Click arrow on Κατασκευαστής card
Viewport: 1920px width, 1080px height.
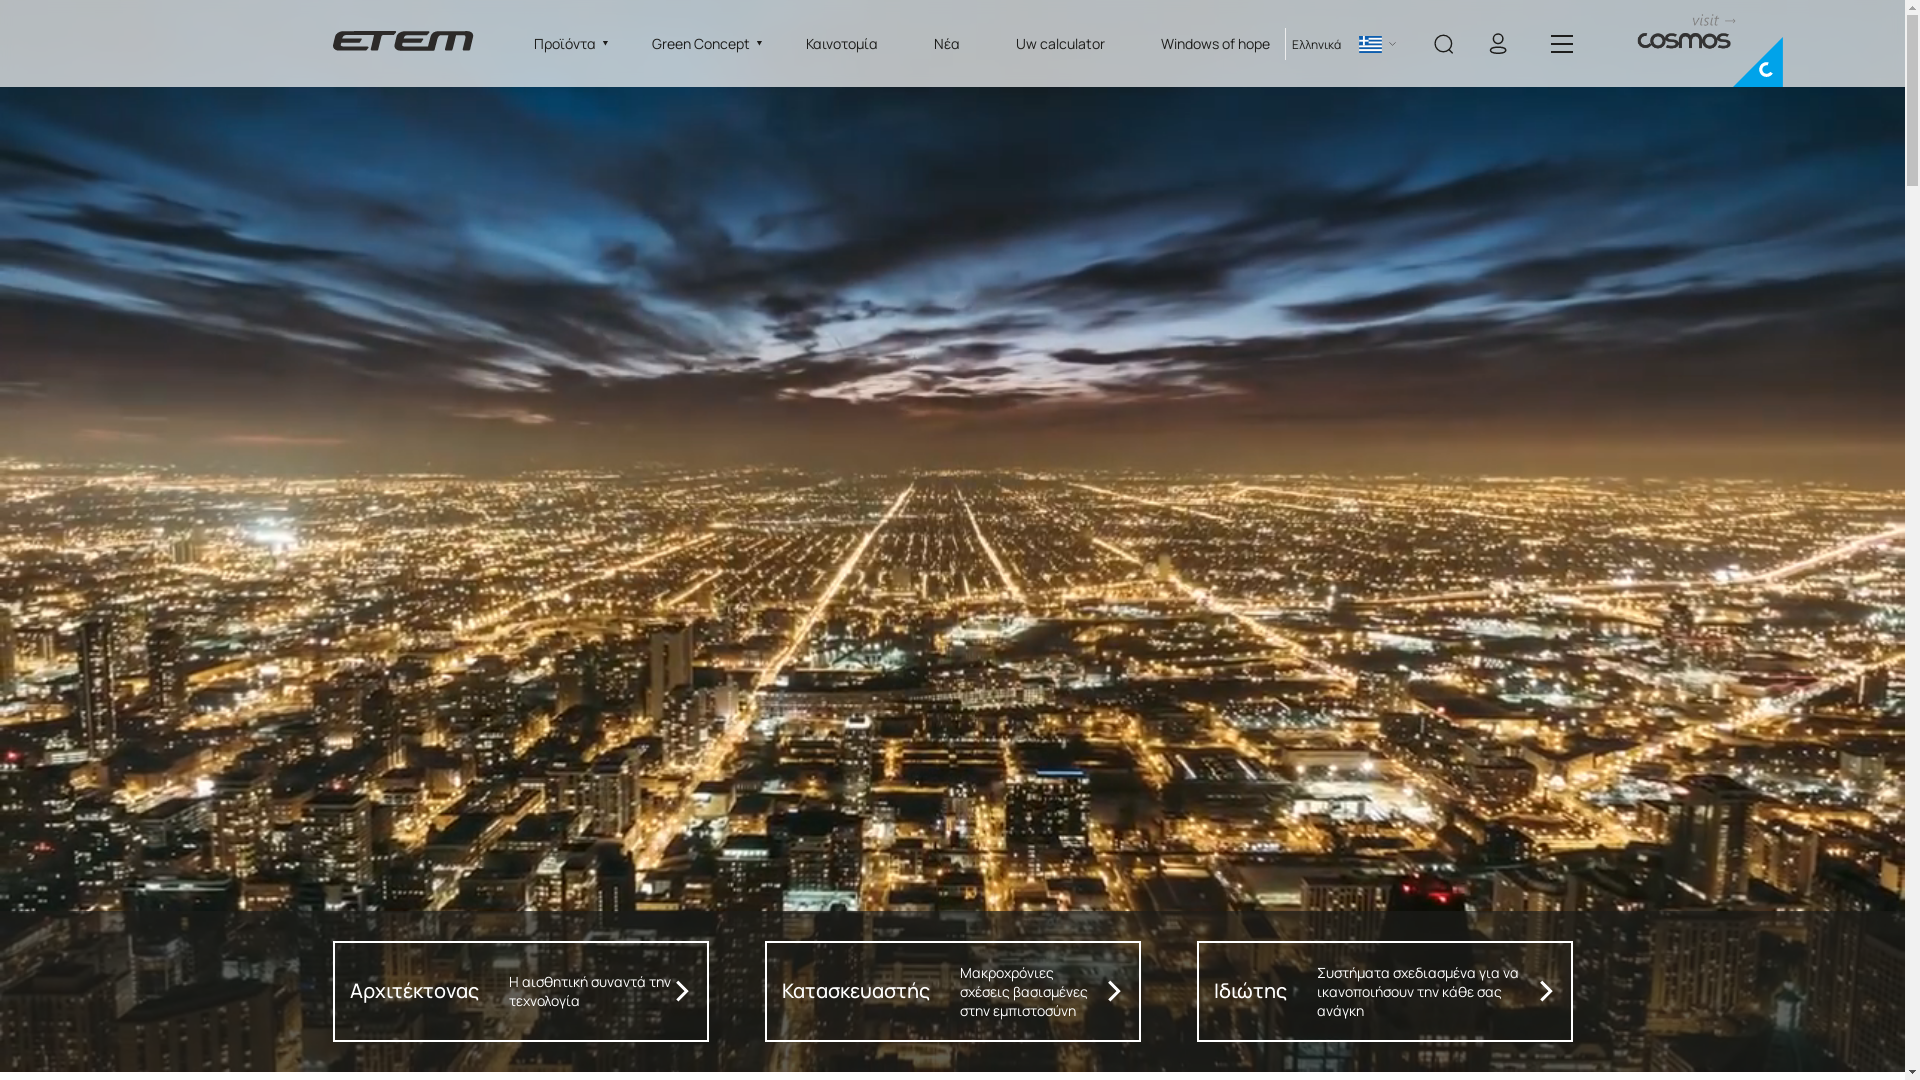tap(1114, 991)
